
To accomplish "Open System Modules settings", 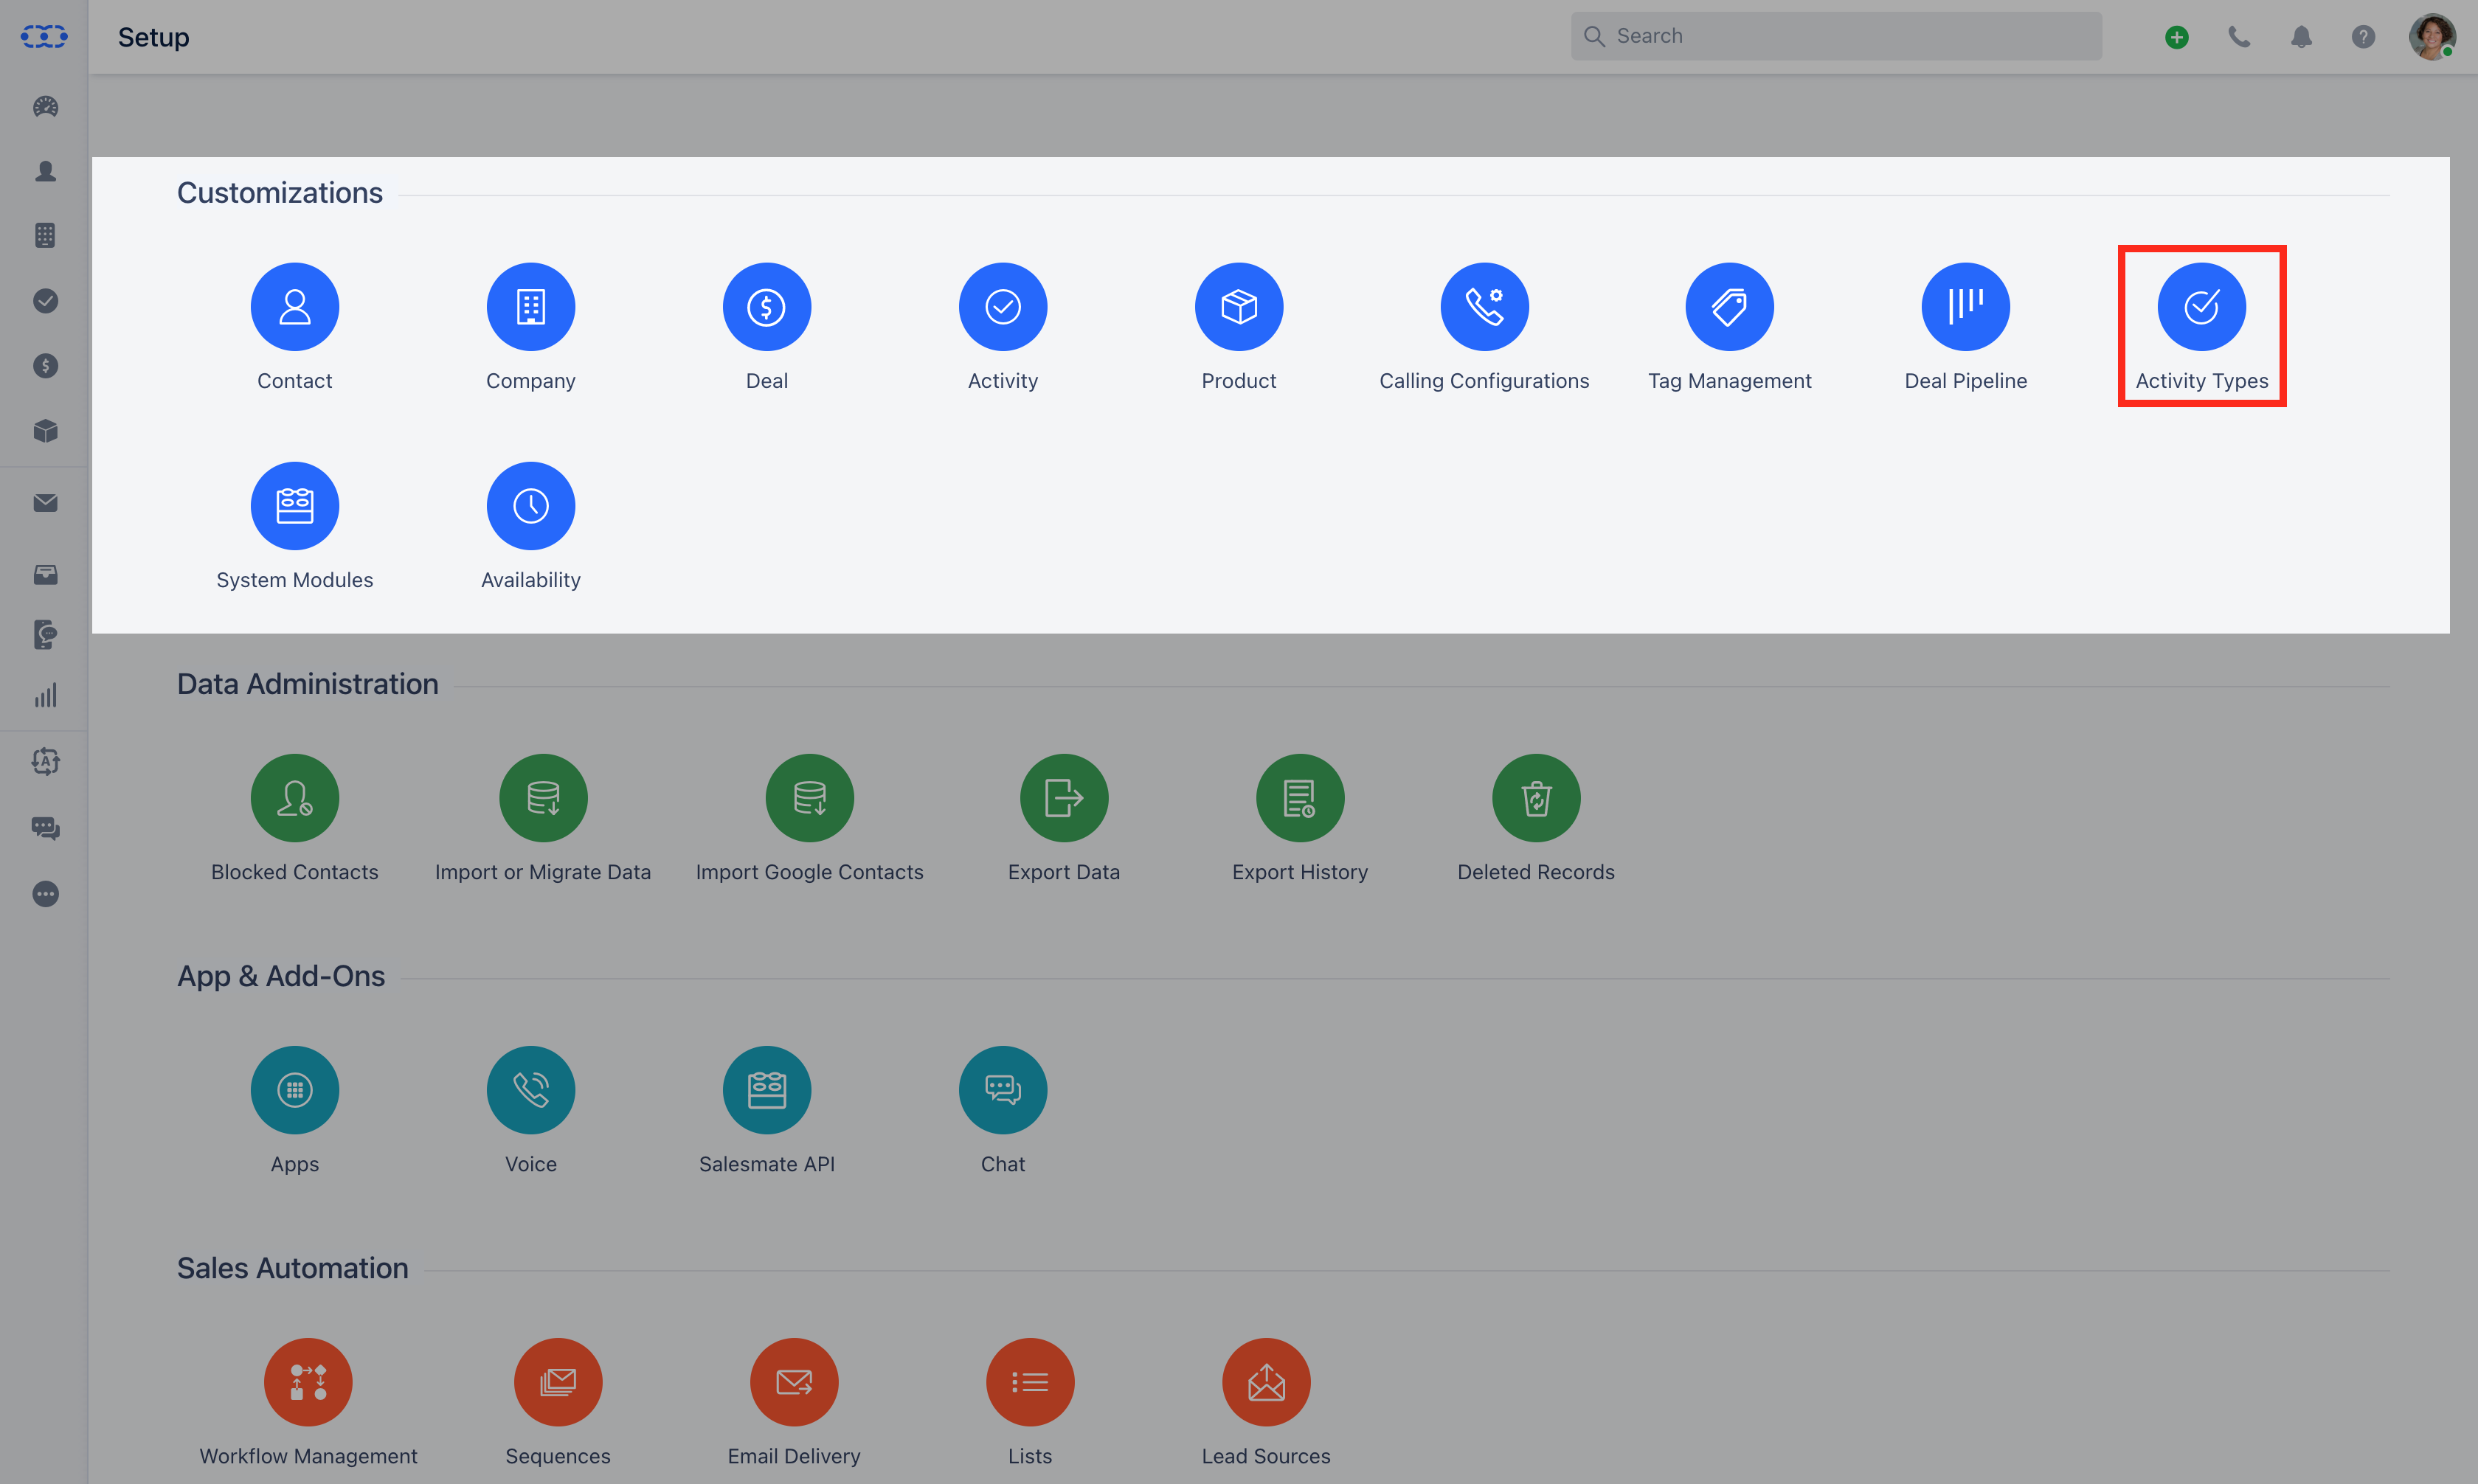I will [x=294, y=506].
